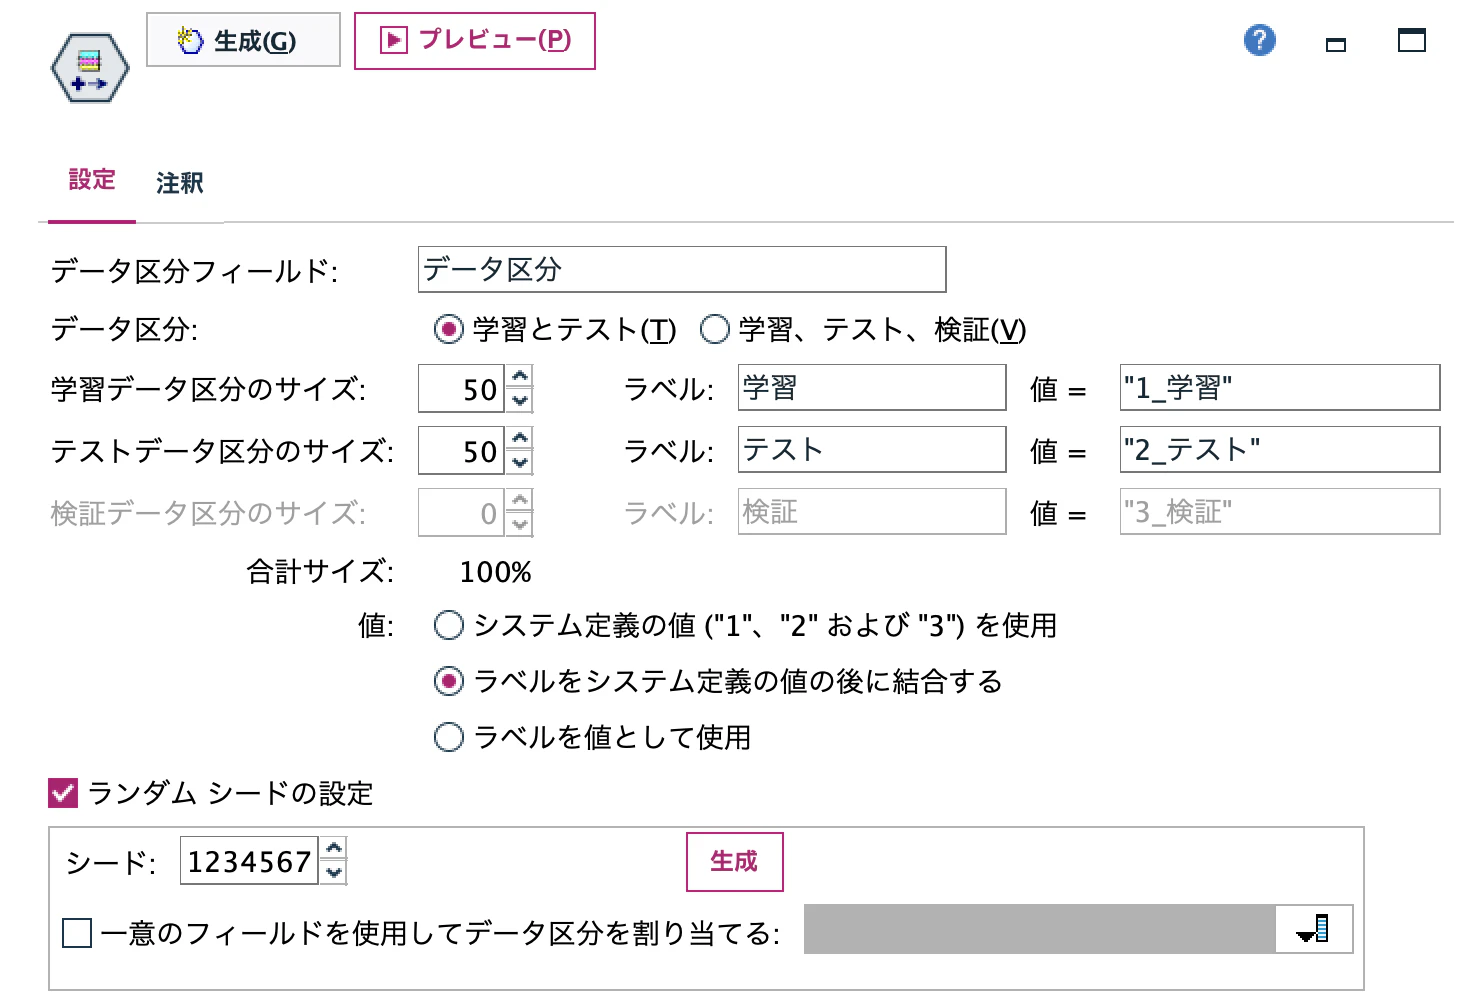Image resolution: width=1484 pixels, height=1008 pixels.
Task: Click the seed 生成 button
Action: [734, 861]
